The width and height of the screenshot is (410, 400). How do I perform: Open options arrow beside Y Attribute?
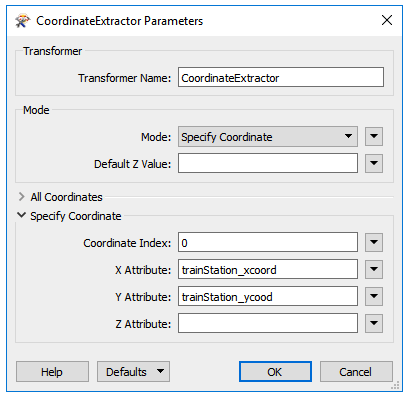point(374,296)
